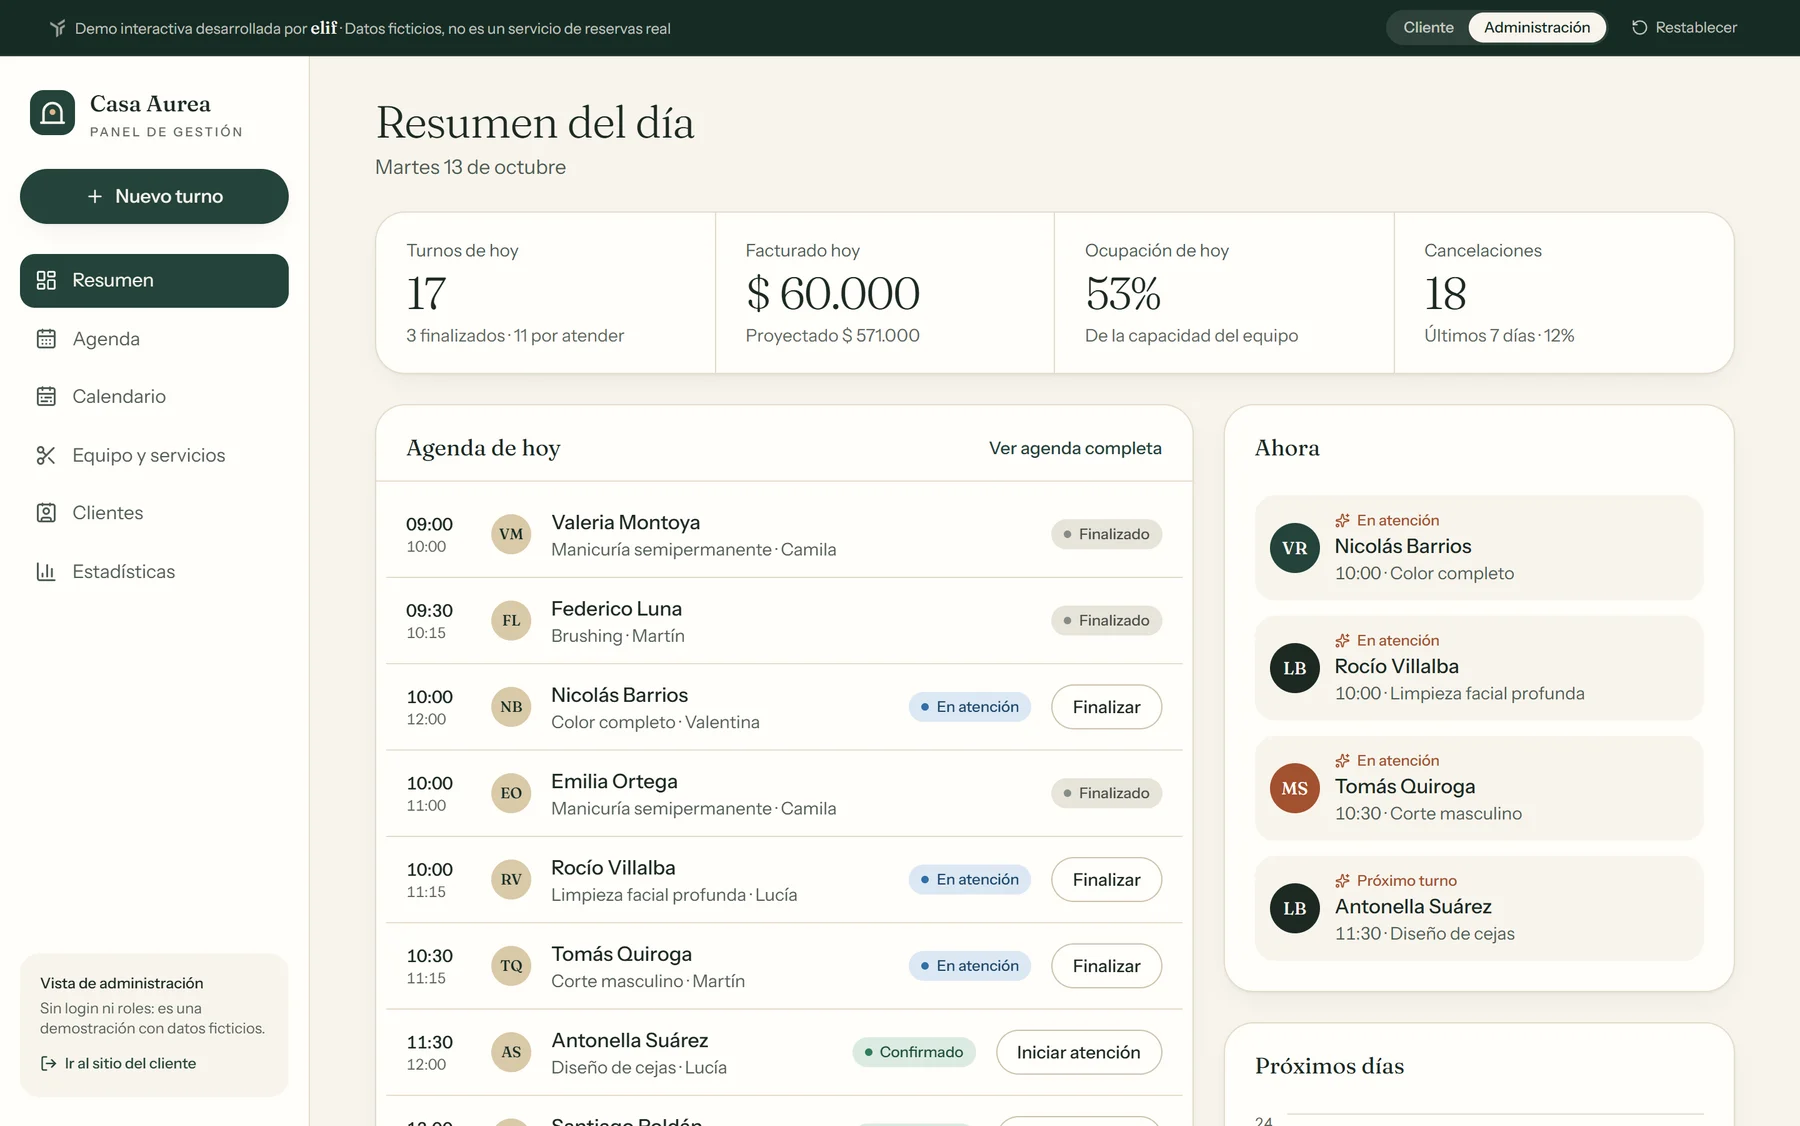Go to Equipo y servicios
Viewport: 1800px width, 1126px height.
coord(154,455)
